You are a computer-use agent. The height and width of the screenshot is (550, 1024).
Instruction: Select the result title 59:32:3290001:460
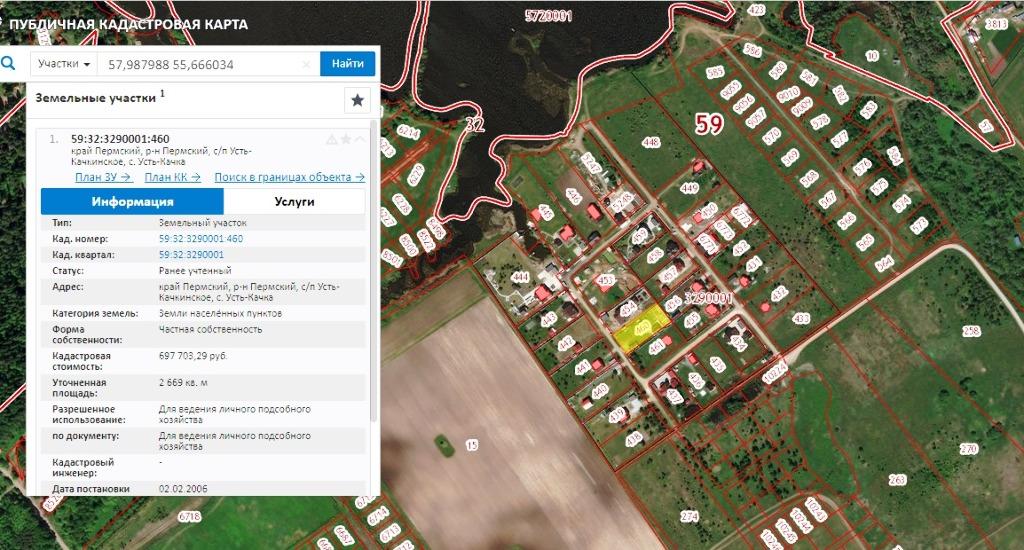coord(120,139)
